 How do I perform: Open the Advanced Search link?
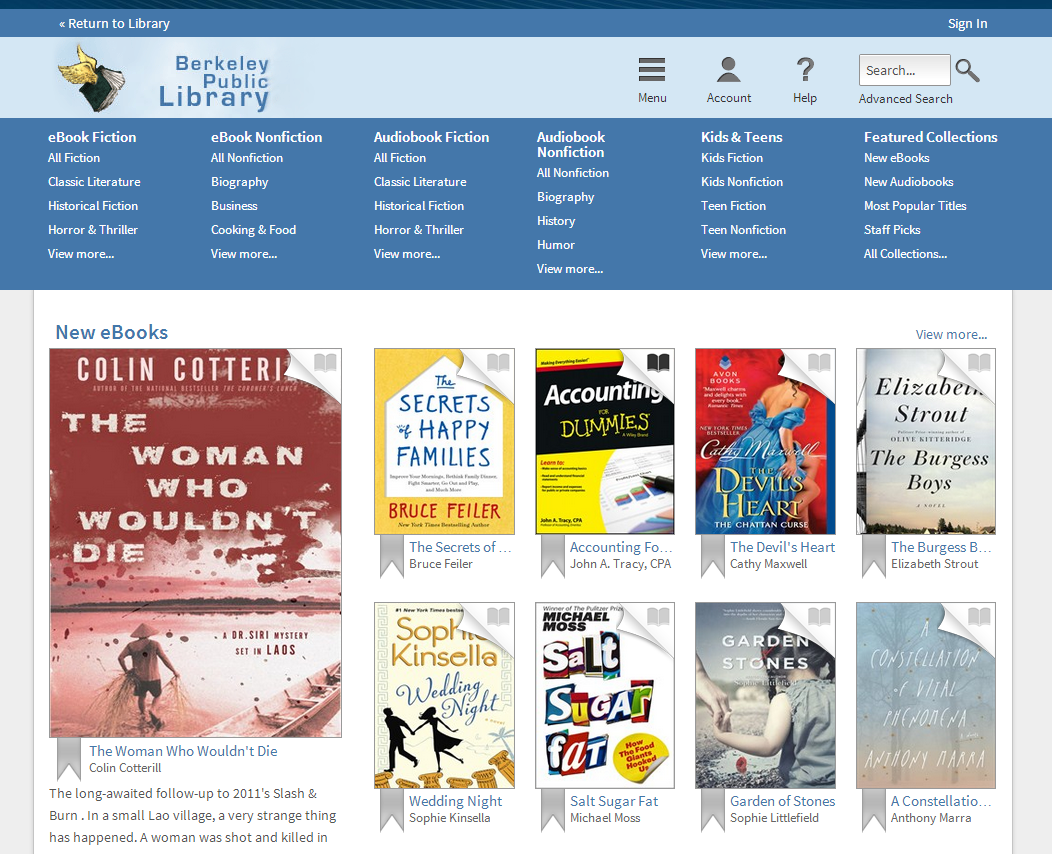click(906, 99)
